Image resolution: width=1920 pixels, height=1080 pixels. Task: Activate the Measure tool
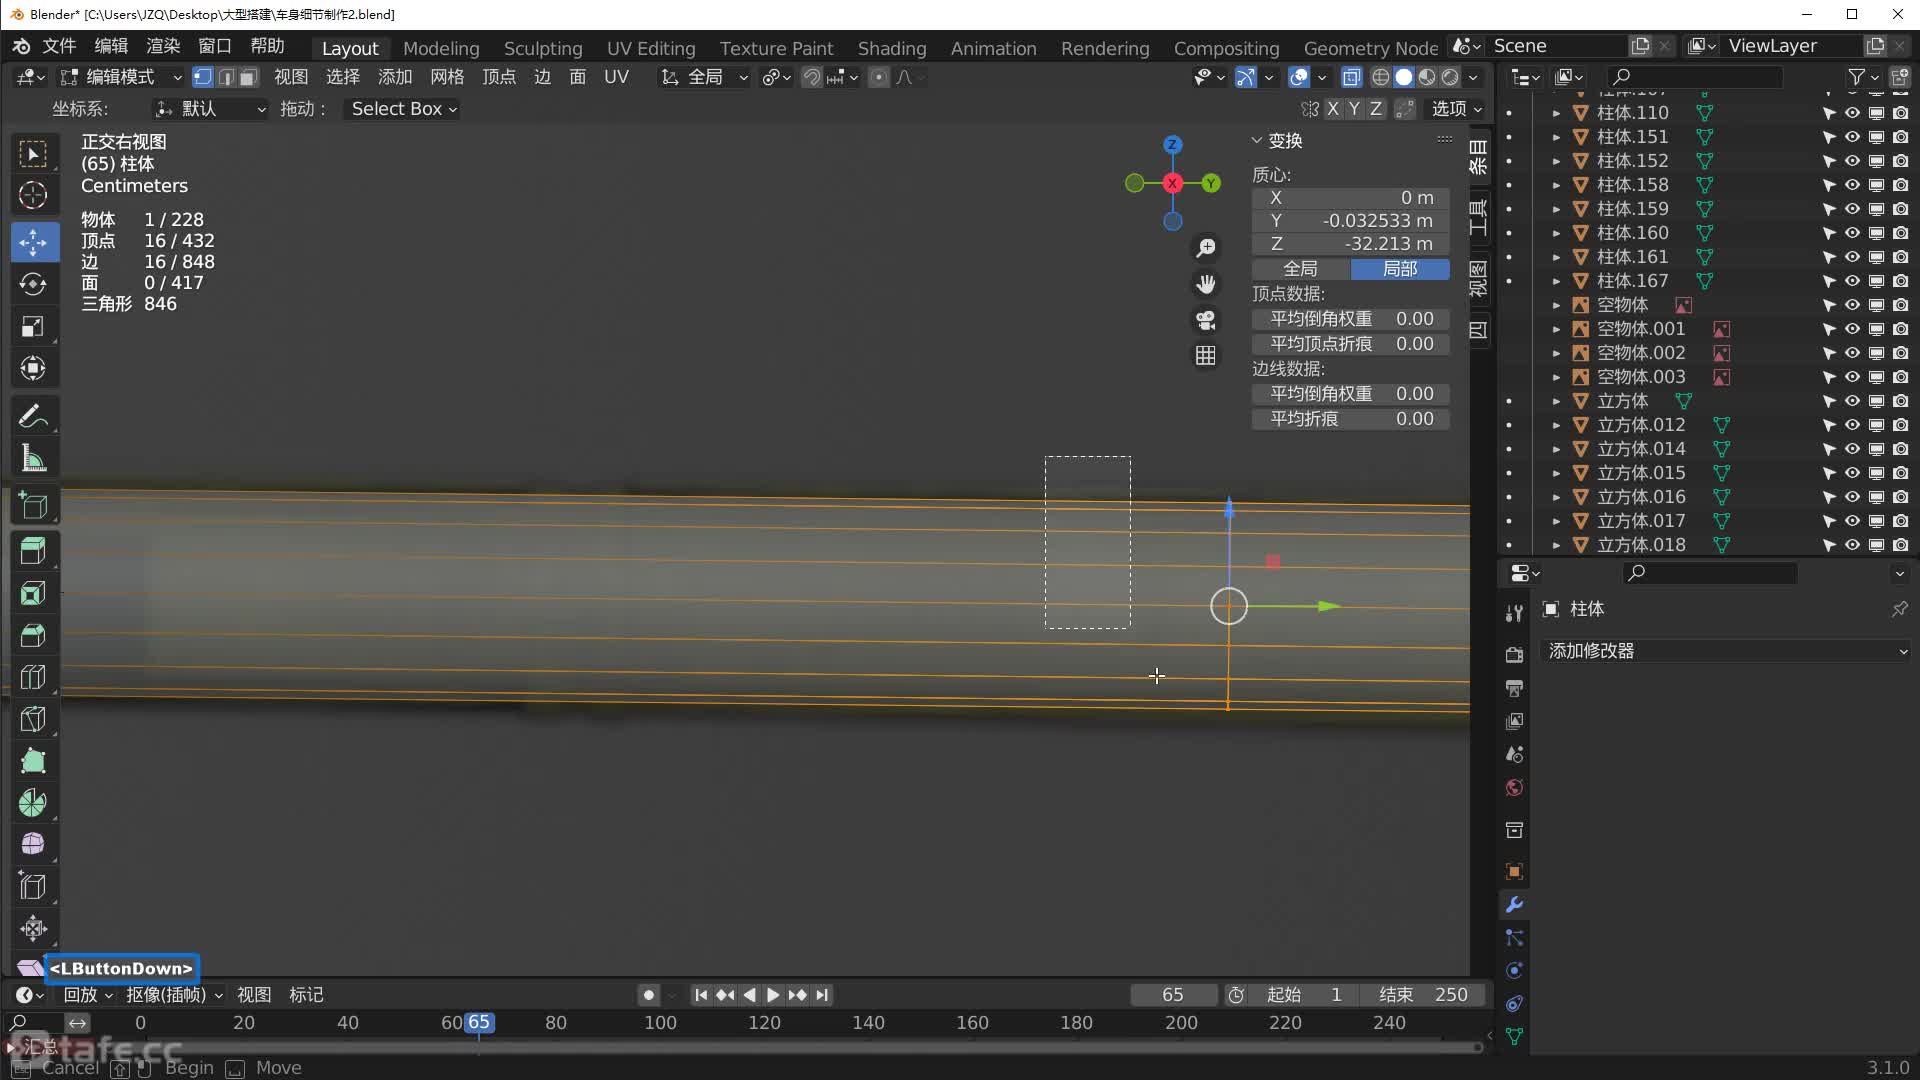[33, 459]
